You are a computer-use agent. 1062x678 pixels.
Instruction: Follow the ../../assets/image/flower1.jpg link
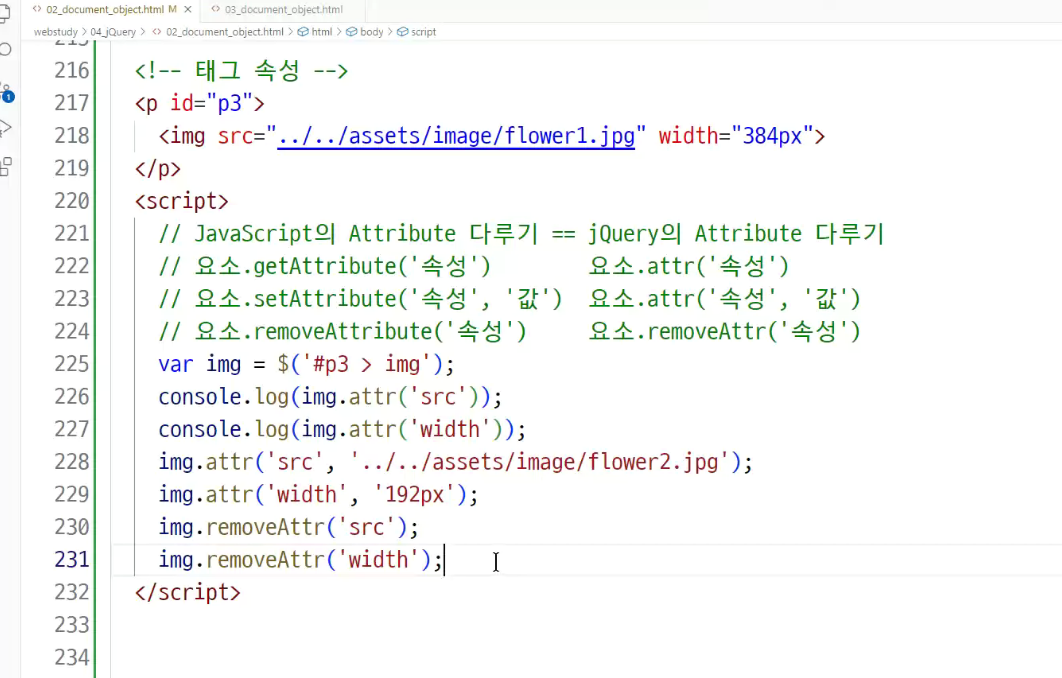pos(456,136)
